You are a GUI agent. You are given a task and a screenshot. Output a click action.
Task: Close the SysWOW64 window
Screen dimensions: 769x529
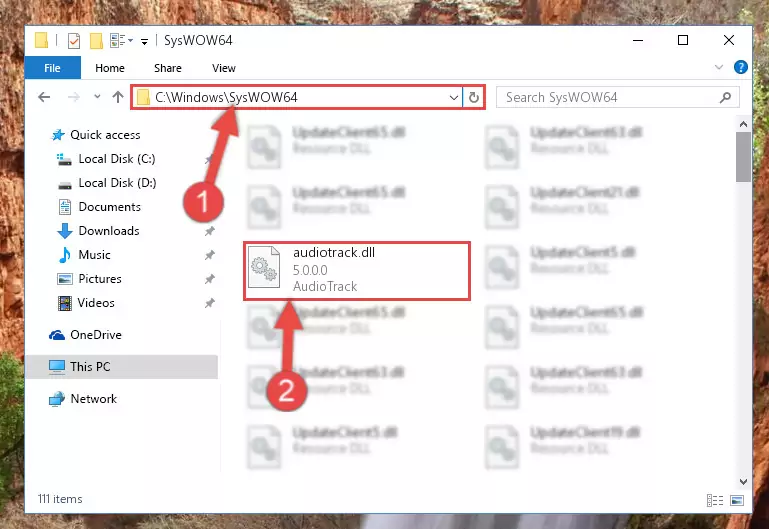coord(729,40)
